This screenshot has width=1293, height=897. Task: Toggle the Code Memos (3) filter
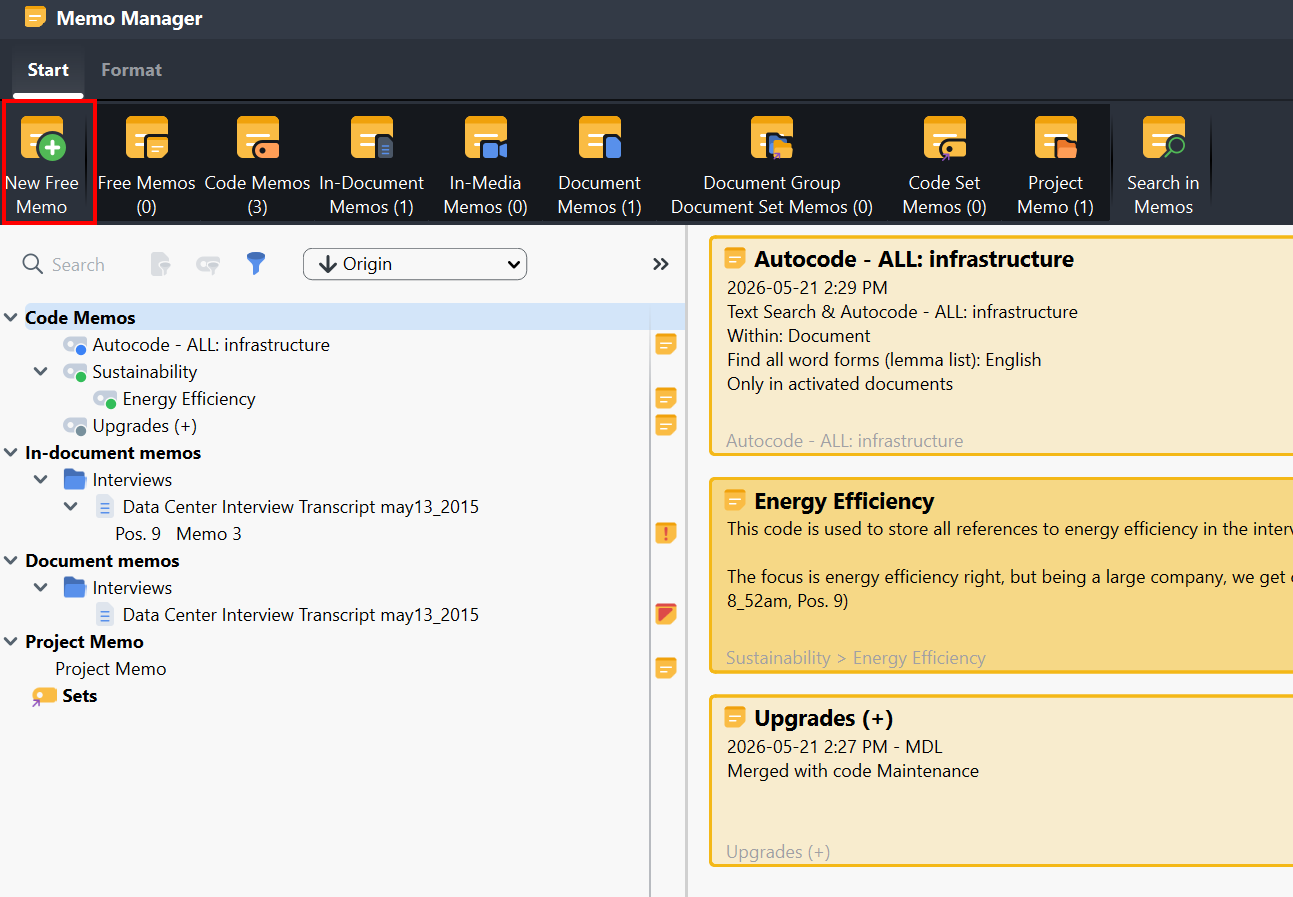257,162
